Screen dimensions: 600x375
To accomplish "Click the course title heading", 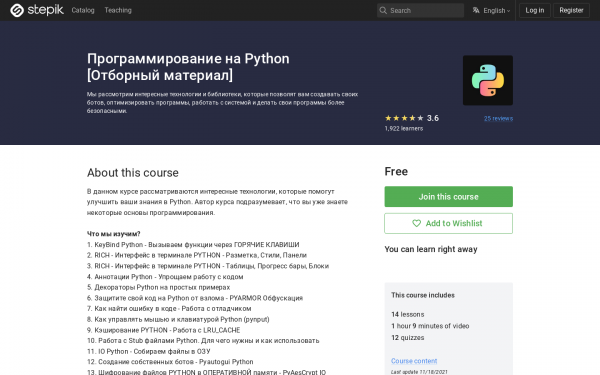I will 188,67.
